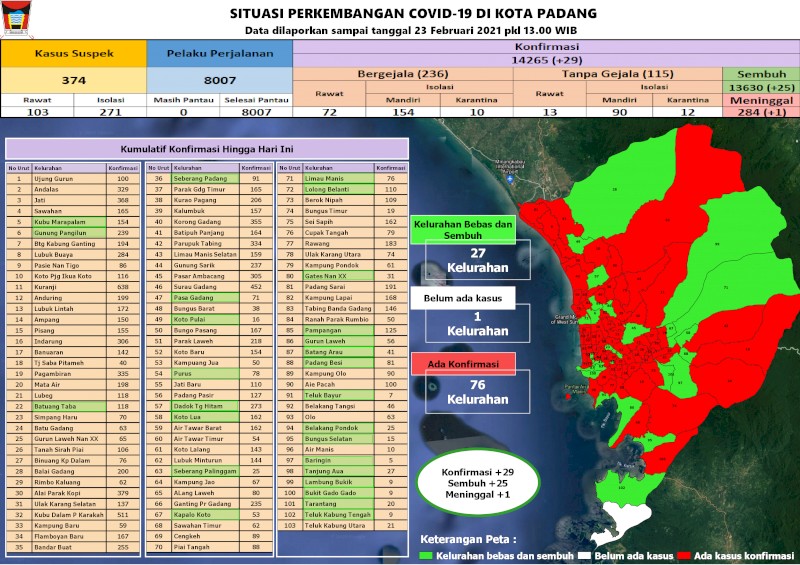
Task: Select the Surau Gadang row
Action: [x=209, y=287]
